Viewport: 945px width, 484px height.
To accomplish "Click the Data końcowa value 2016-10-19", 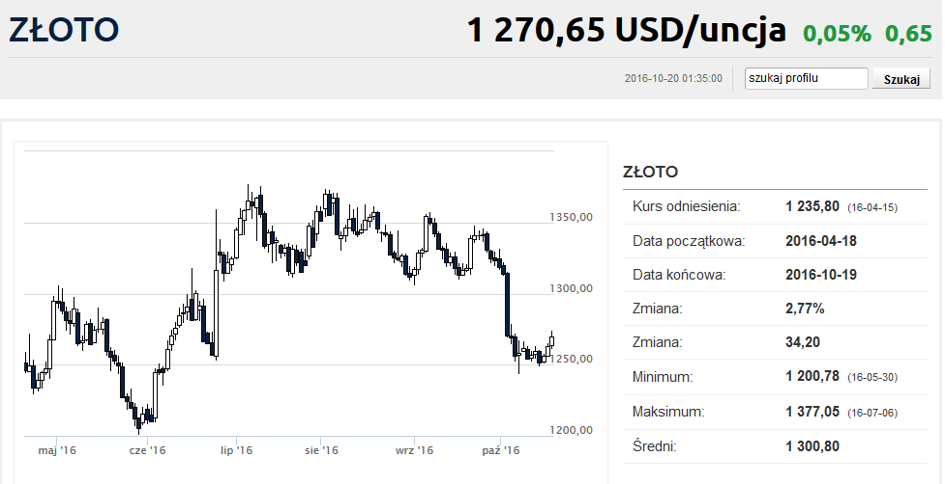I will [821, 275].
